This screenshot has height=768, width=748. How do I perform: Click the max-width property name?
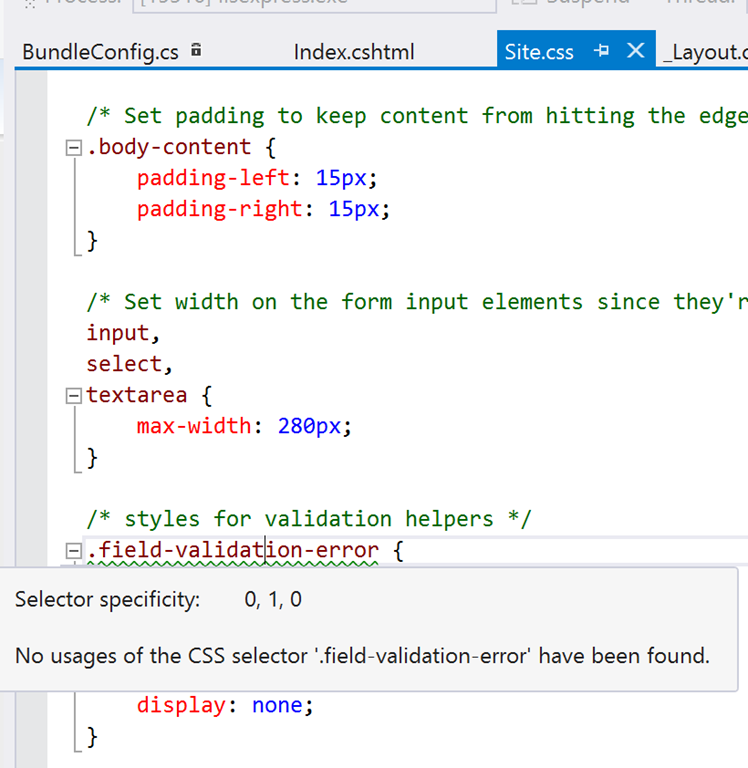point(193,426)
